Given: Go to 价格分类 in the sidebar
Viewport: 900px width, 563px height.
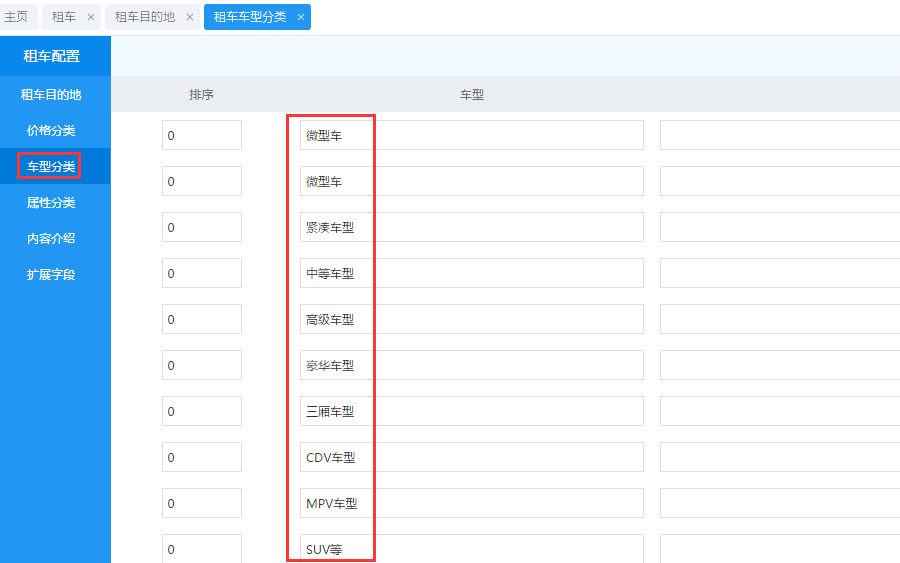Looking at the screenshot, I should pyautogui.click(x=51, y=131).
